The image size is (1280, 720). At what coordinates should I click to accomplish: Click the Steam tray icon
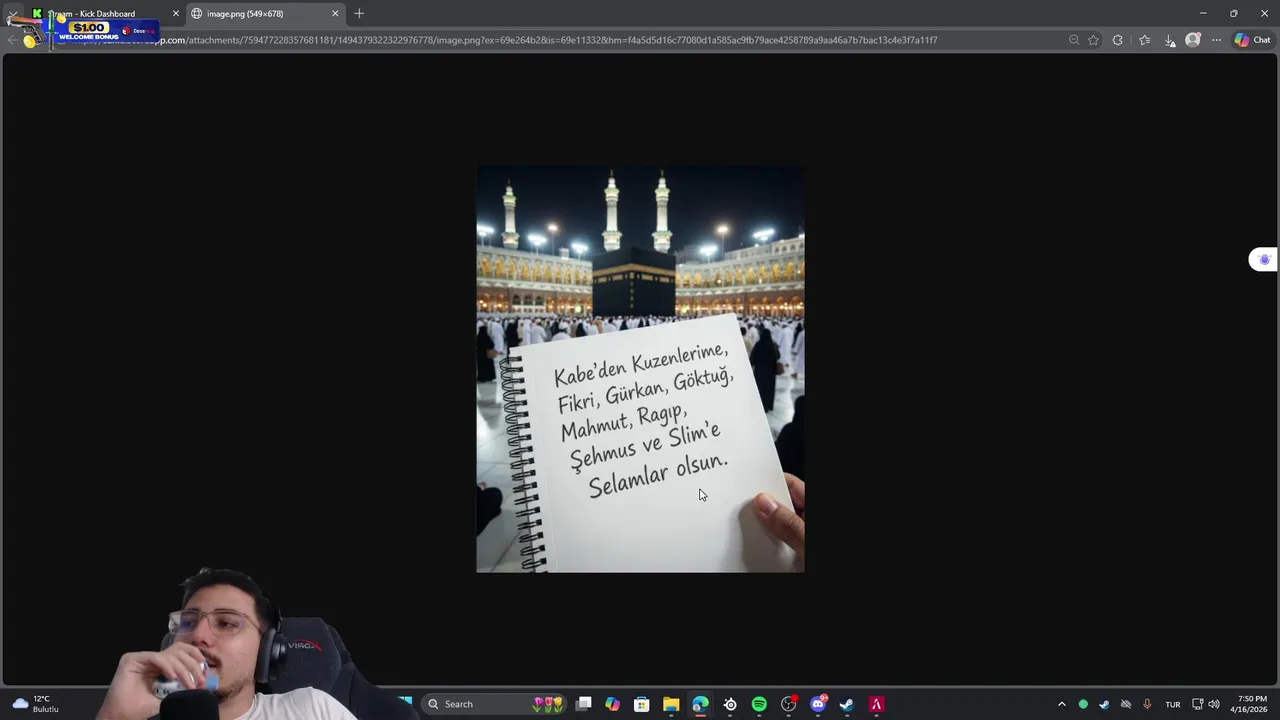click(1104, 704)
